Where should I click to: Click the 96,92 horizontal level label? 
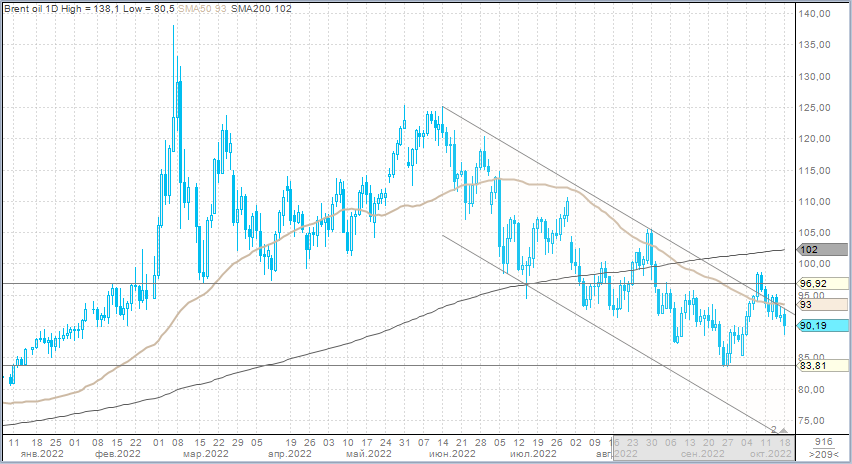tap(816, 284)
